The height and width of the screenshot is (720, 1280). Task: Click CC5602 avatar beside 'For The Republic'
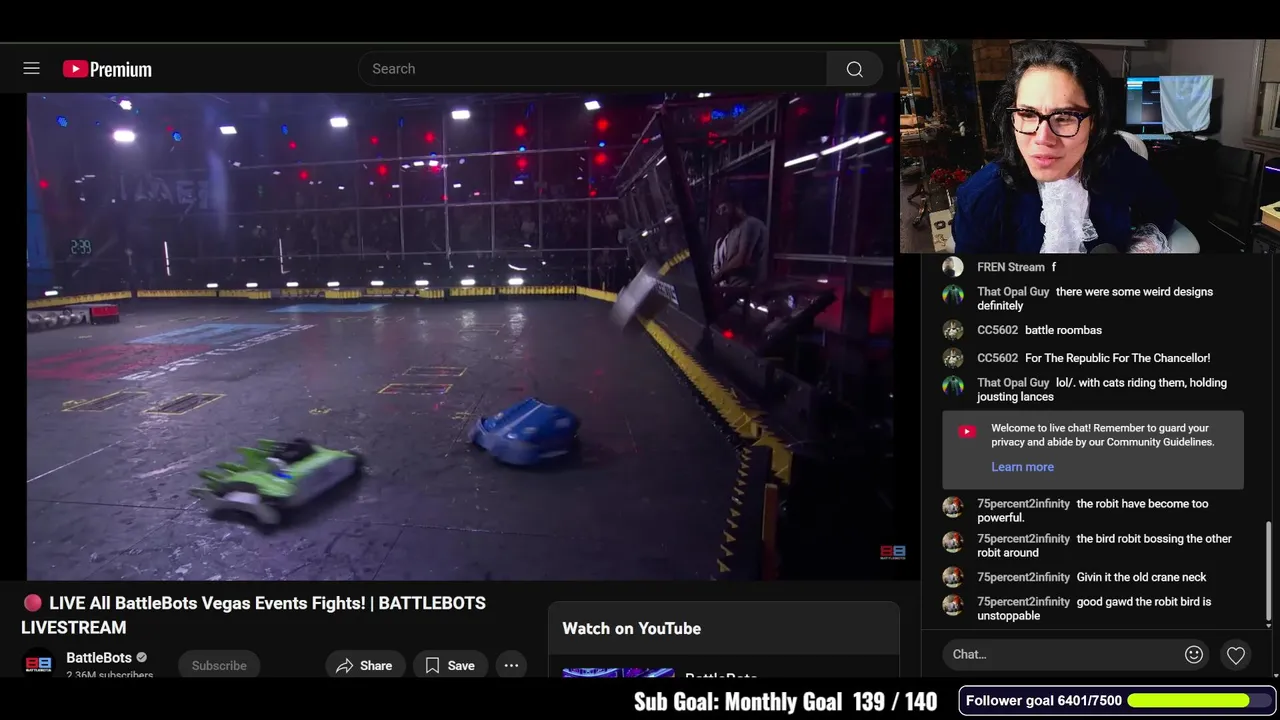click(x=953, y=358)
